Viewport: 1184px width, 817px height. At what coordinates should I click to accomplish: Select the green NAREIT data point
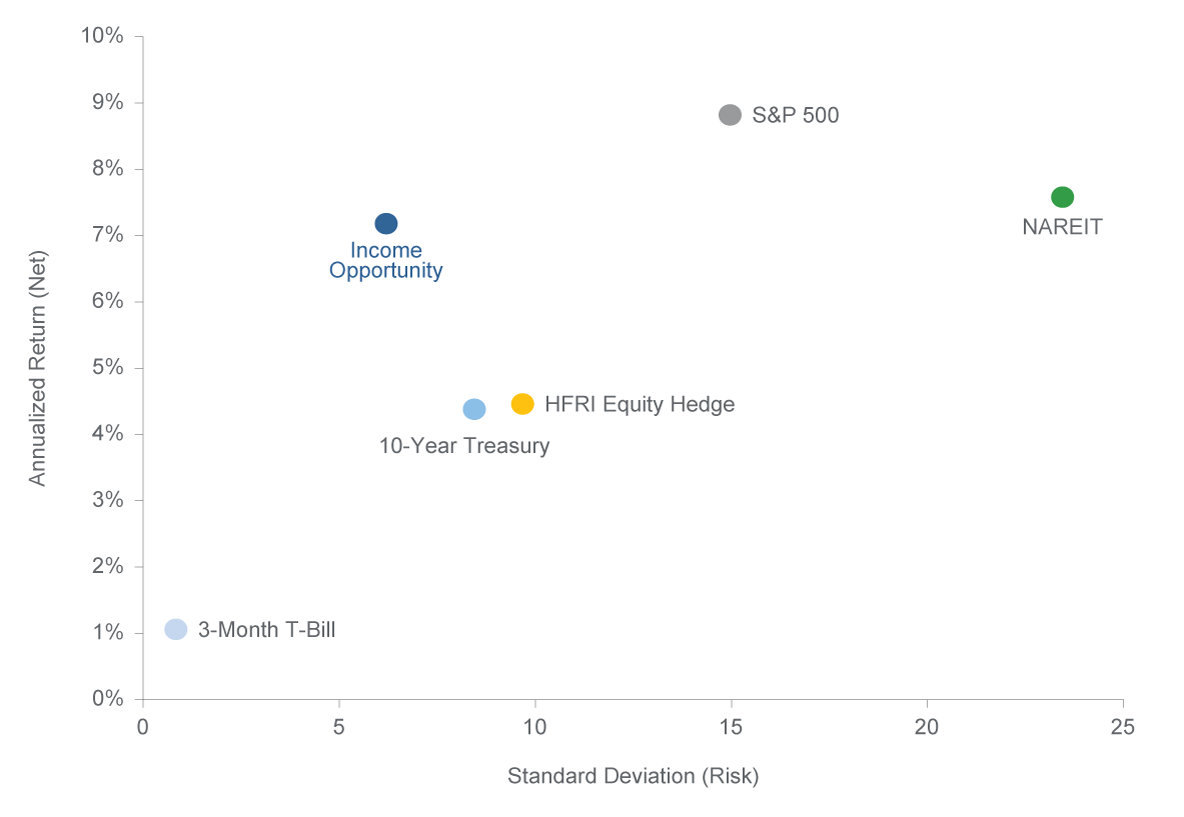pyautogui.click(x=1062, y=197)
